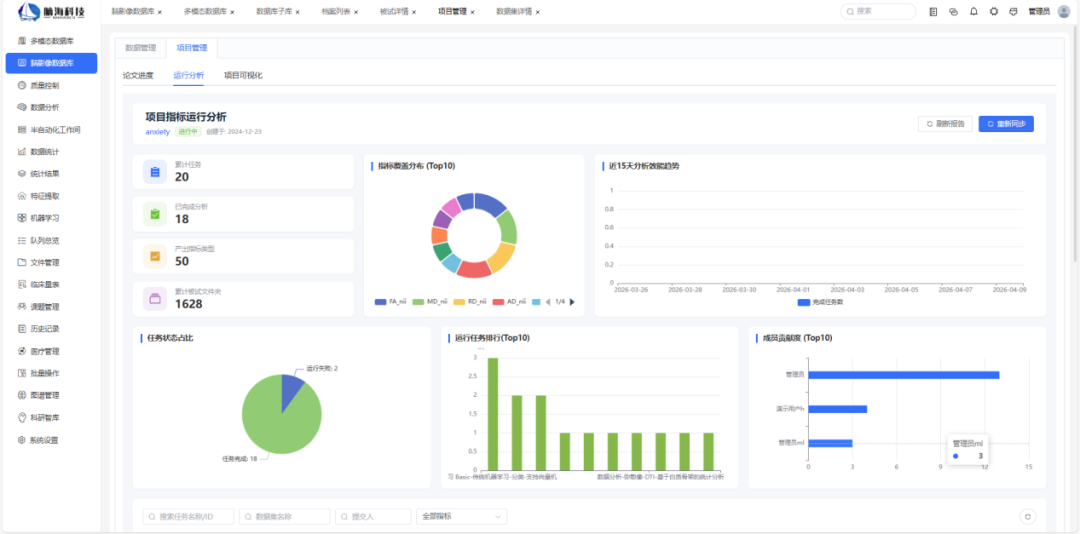This screenshot has height=534, width=1080.
Task: Focus 数据集名称 input field
Action: click(x=284, y=517)
